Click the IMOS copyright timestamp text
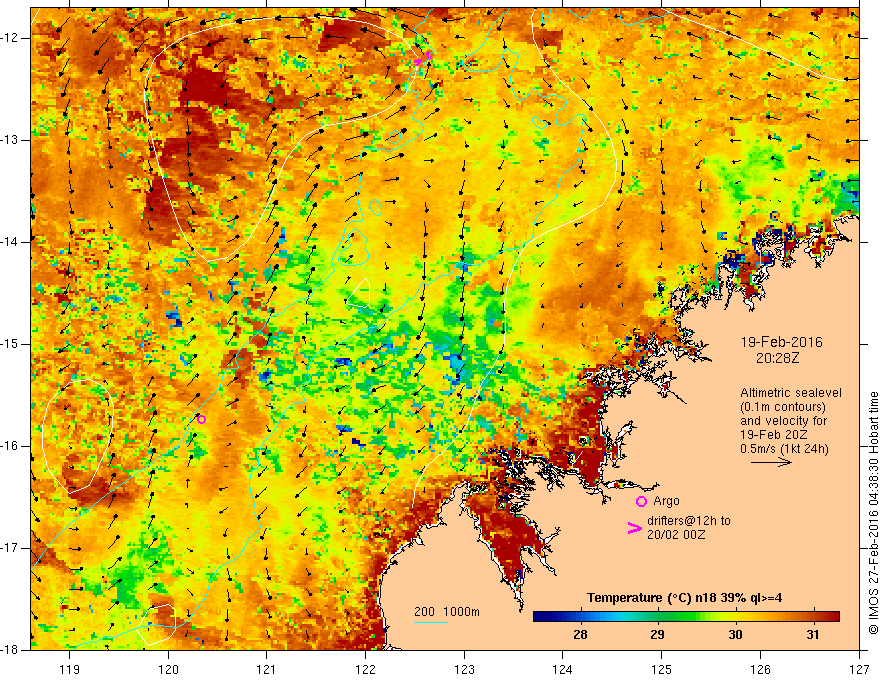The width and height of the screenshot is (880, 680). click(873, 513)
